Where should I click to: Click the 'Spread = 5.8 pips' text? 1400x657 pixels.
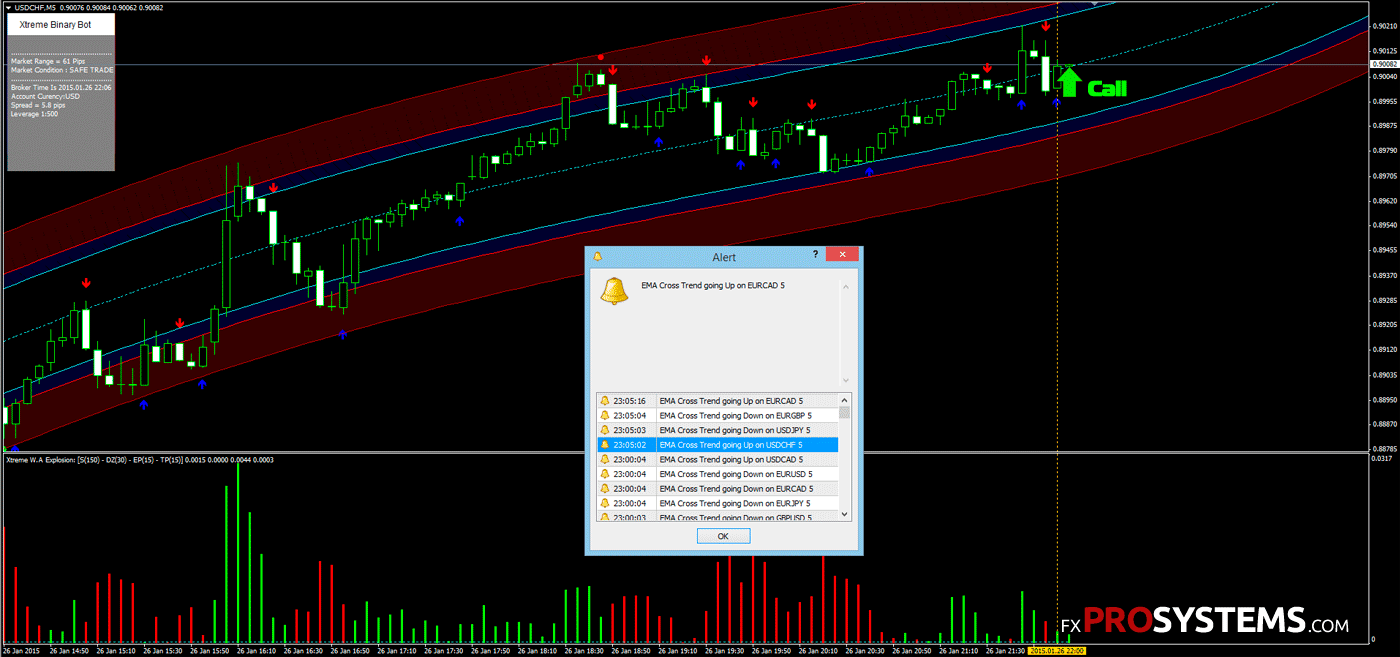[x=38, y=105]
